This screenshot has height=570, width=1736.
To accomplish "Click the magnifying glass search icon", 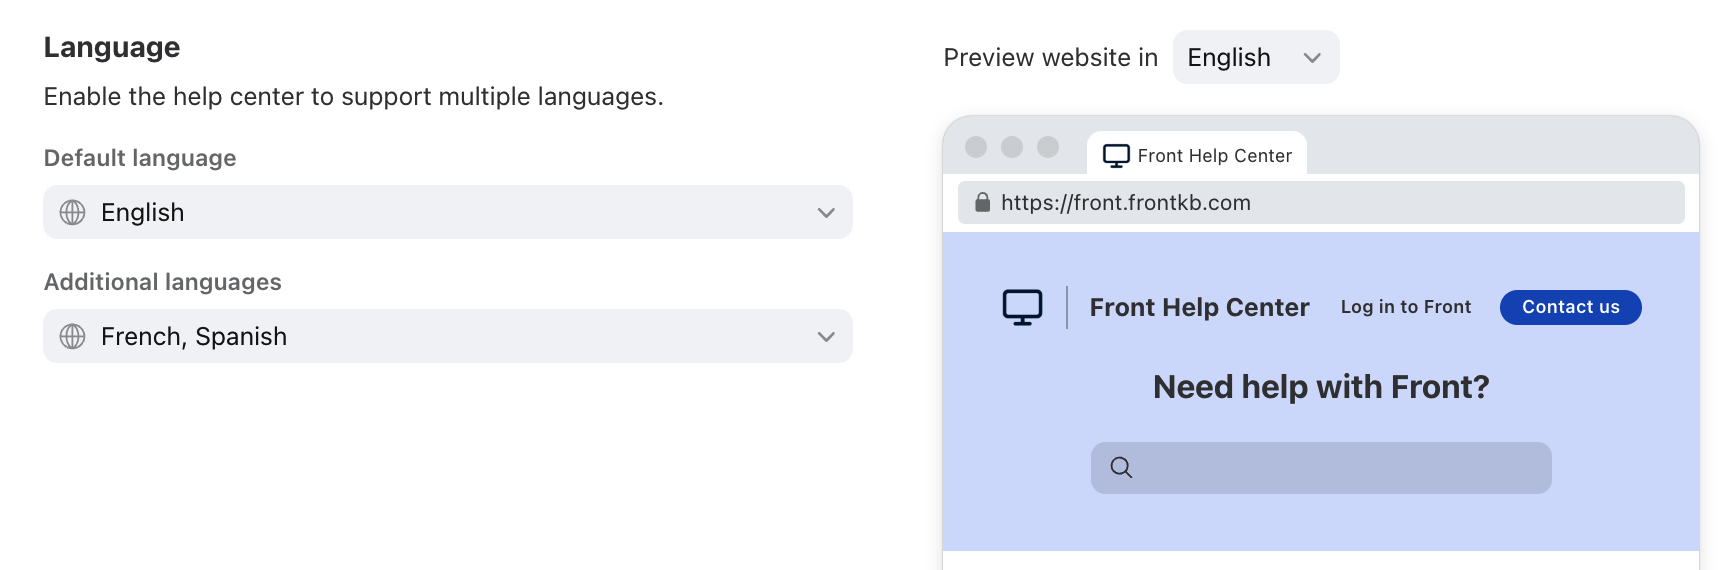I will [1121, 467].
